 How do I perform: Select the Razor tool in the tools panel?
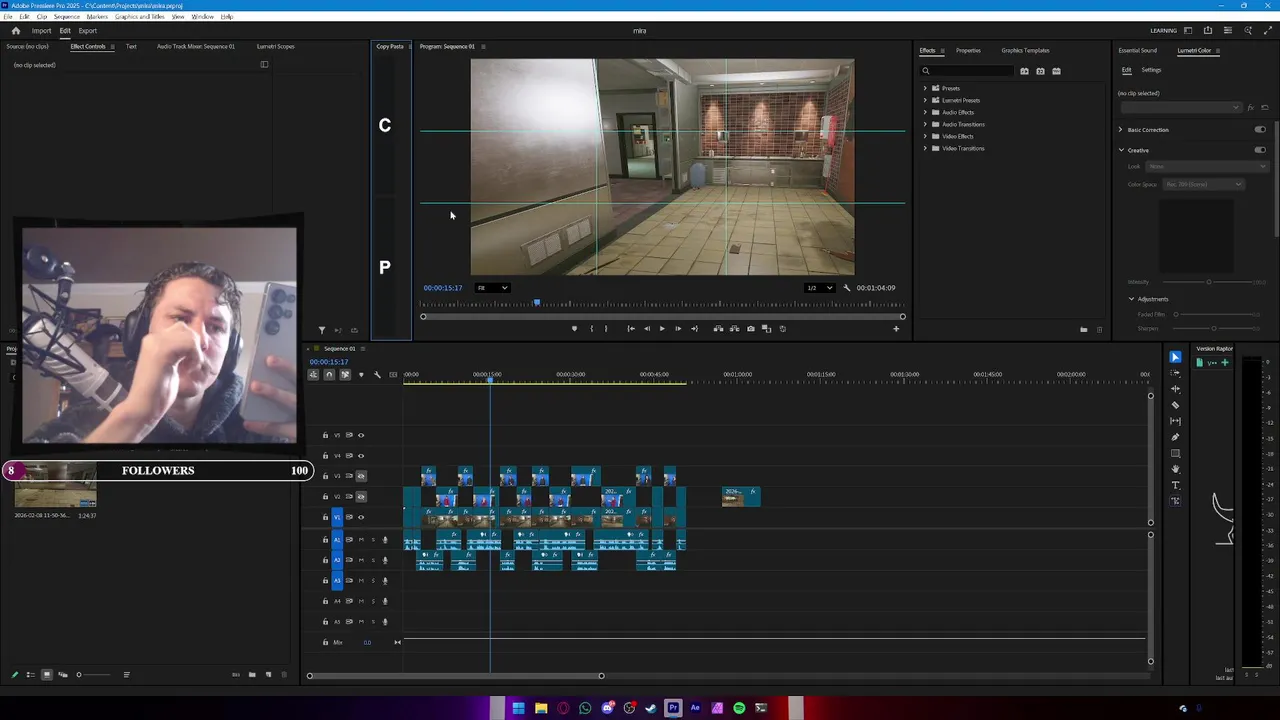[x=1175, y=405]
